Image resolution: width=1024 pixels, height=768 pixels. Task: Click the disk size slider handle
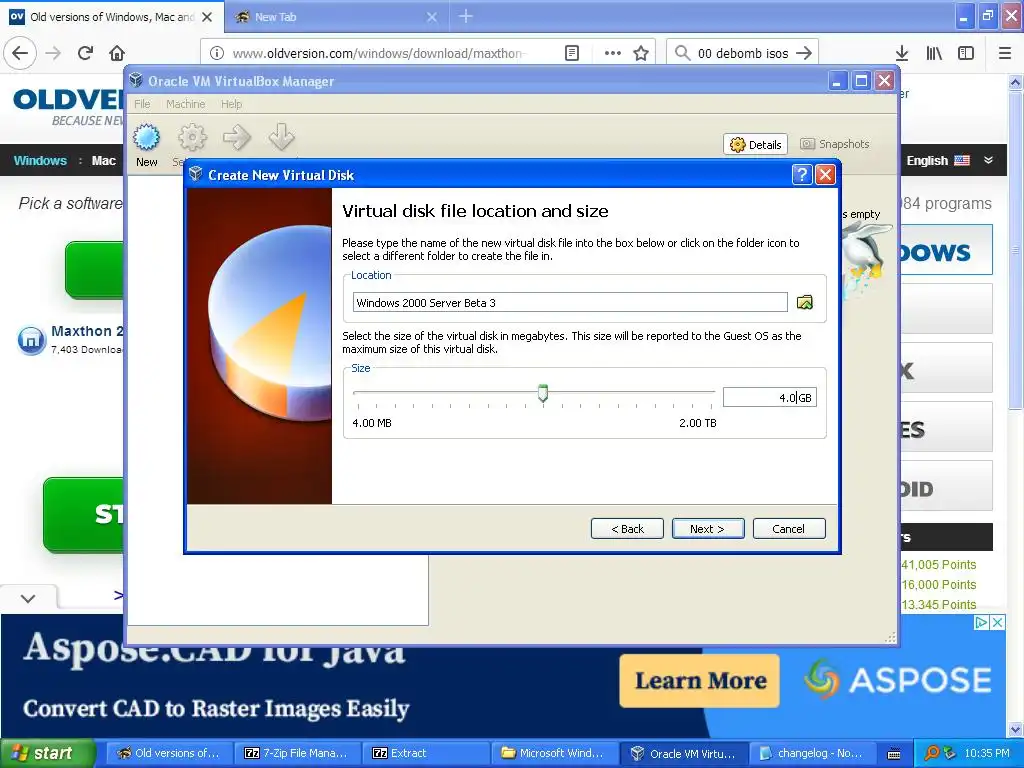click(x=543, y=393)
